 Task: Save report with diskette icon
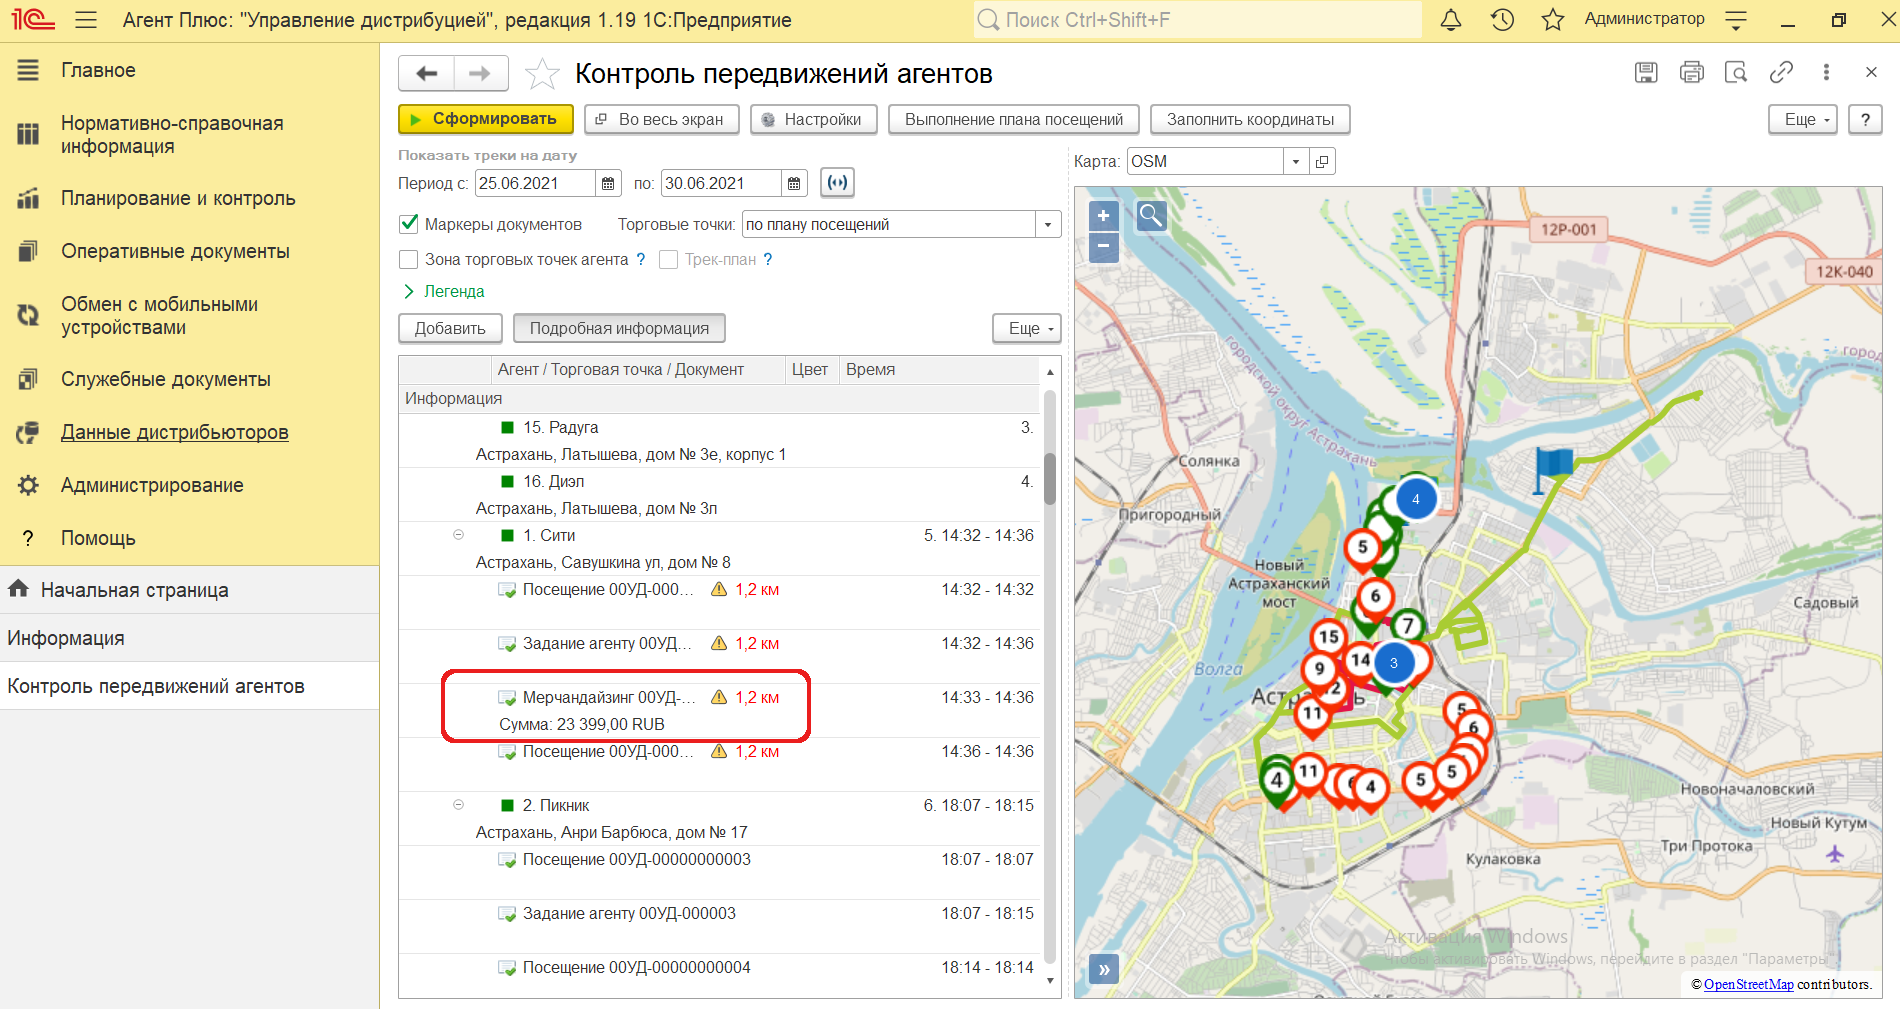1646,72
